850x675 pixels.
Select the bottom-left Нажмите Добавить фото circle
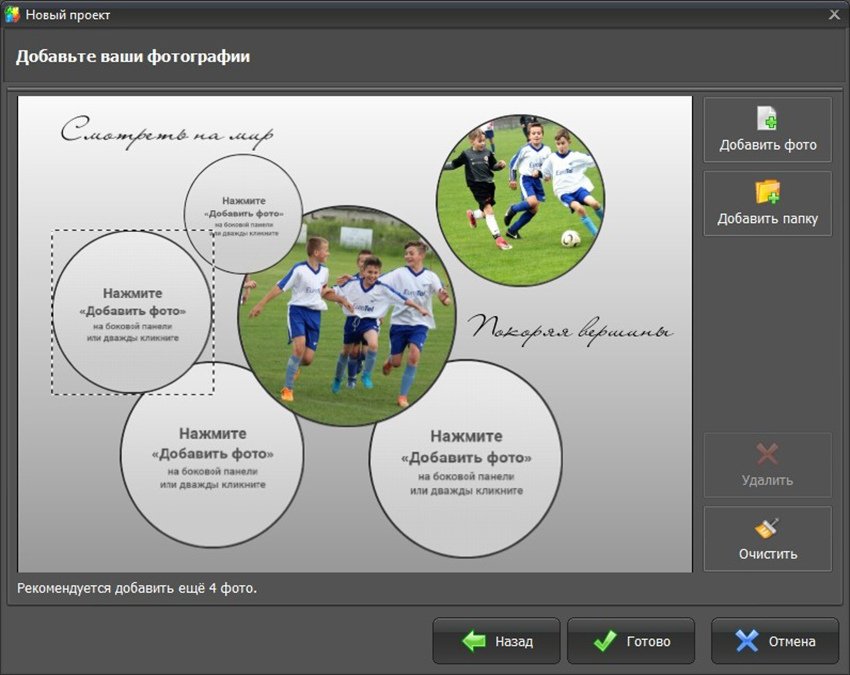click(212, 456)
